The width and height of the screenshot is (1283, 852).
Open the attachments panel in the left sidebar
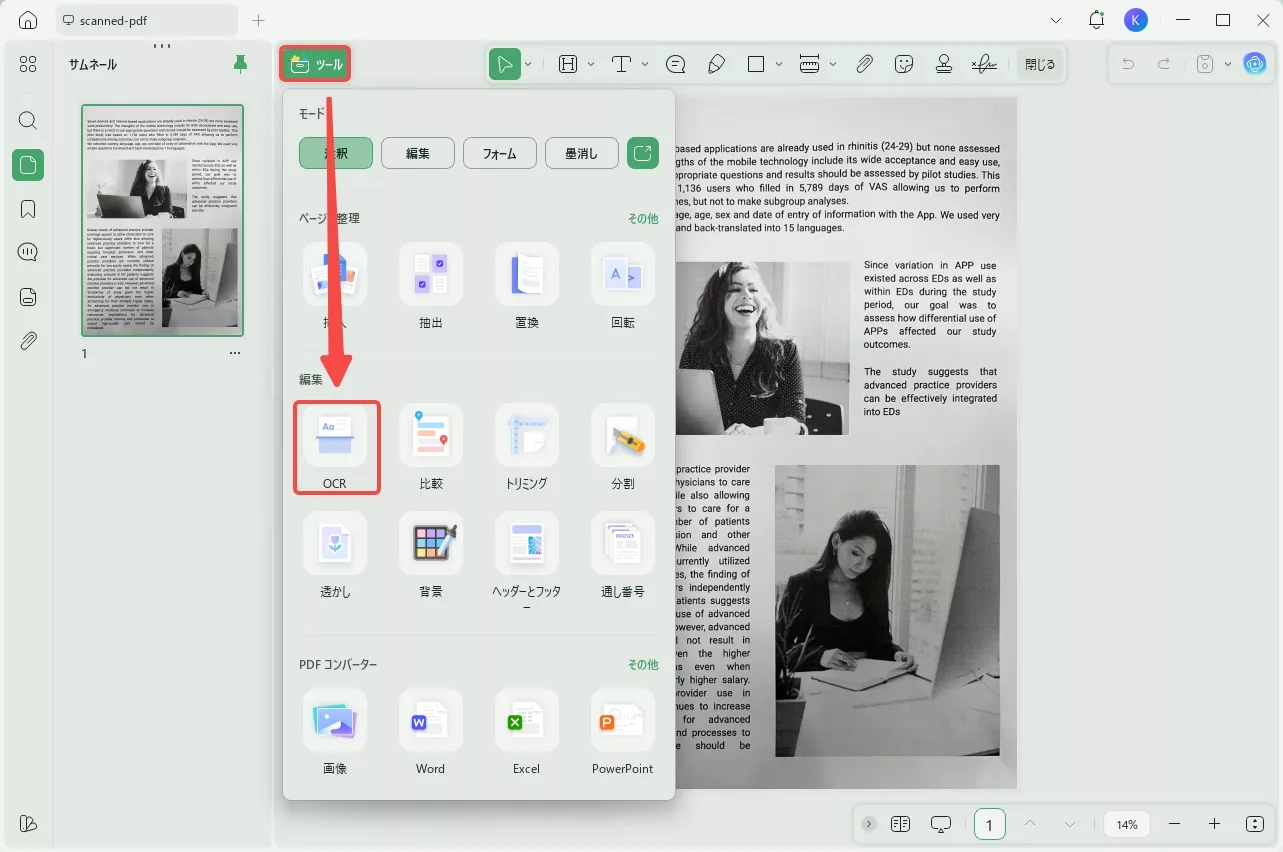coord(27,340)
